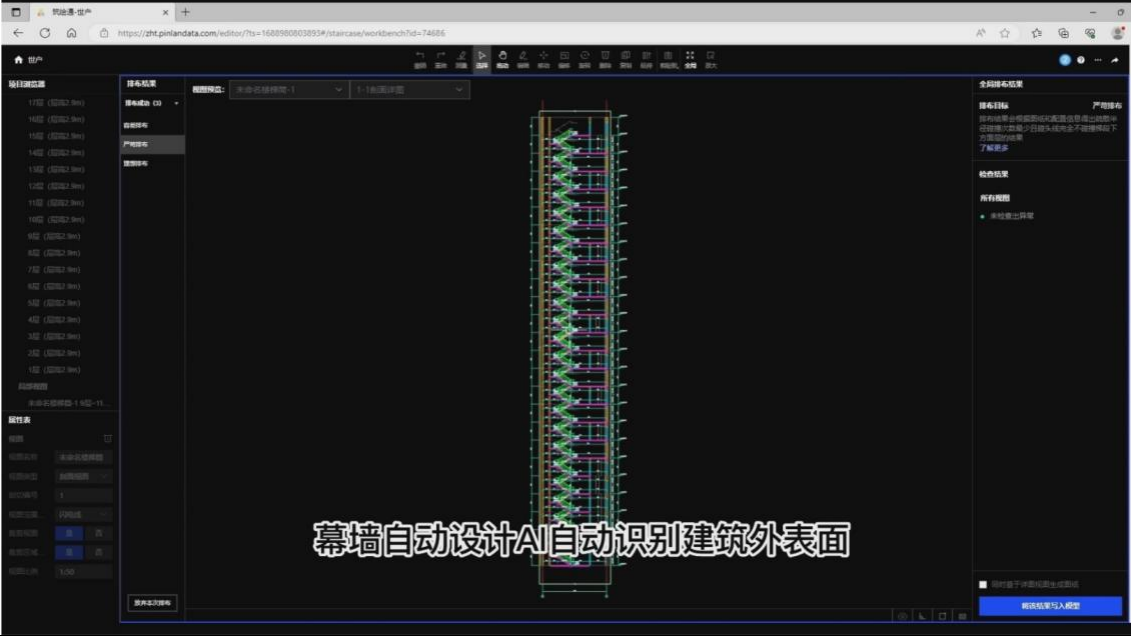The height and width of the screenshot is (636, 1131).
Task: Tick the checkbox above the blue import button
Action: [x=982, y=584]
